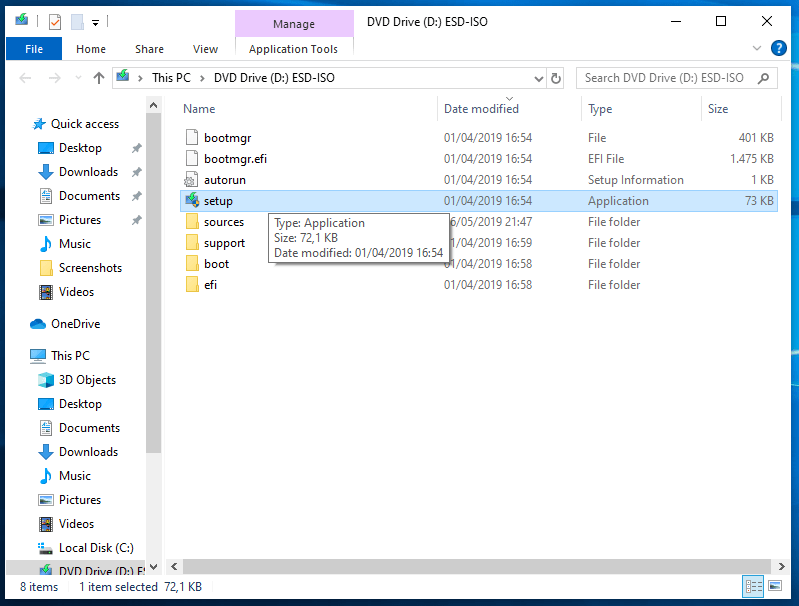Screen dimensions: 799x606
Task: Select the bootmgr.efi file
Action: pos(235,159)
